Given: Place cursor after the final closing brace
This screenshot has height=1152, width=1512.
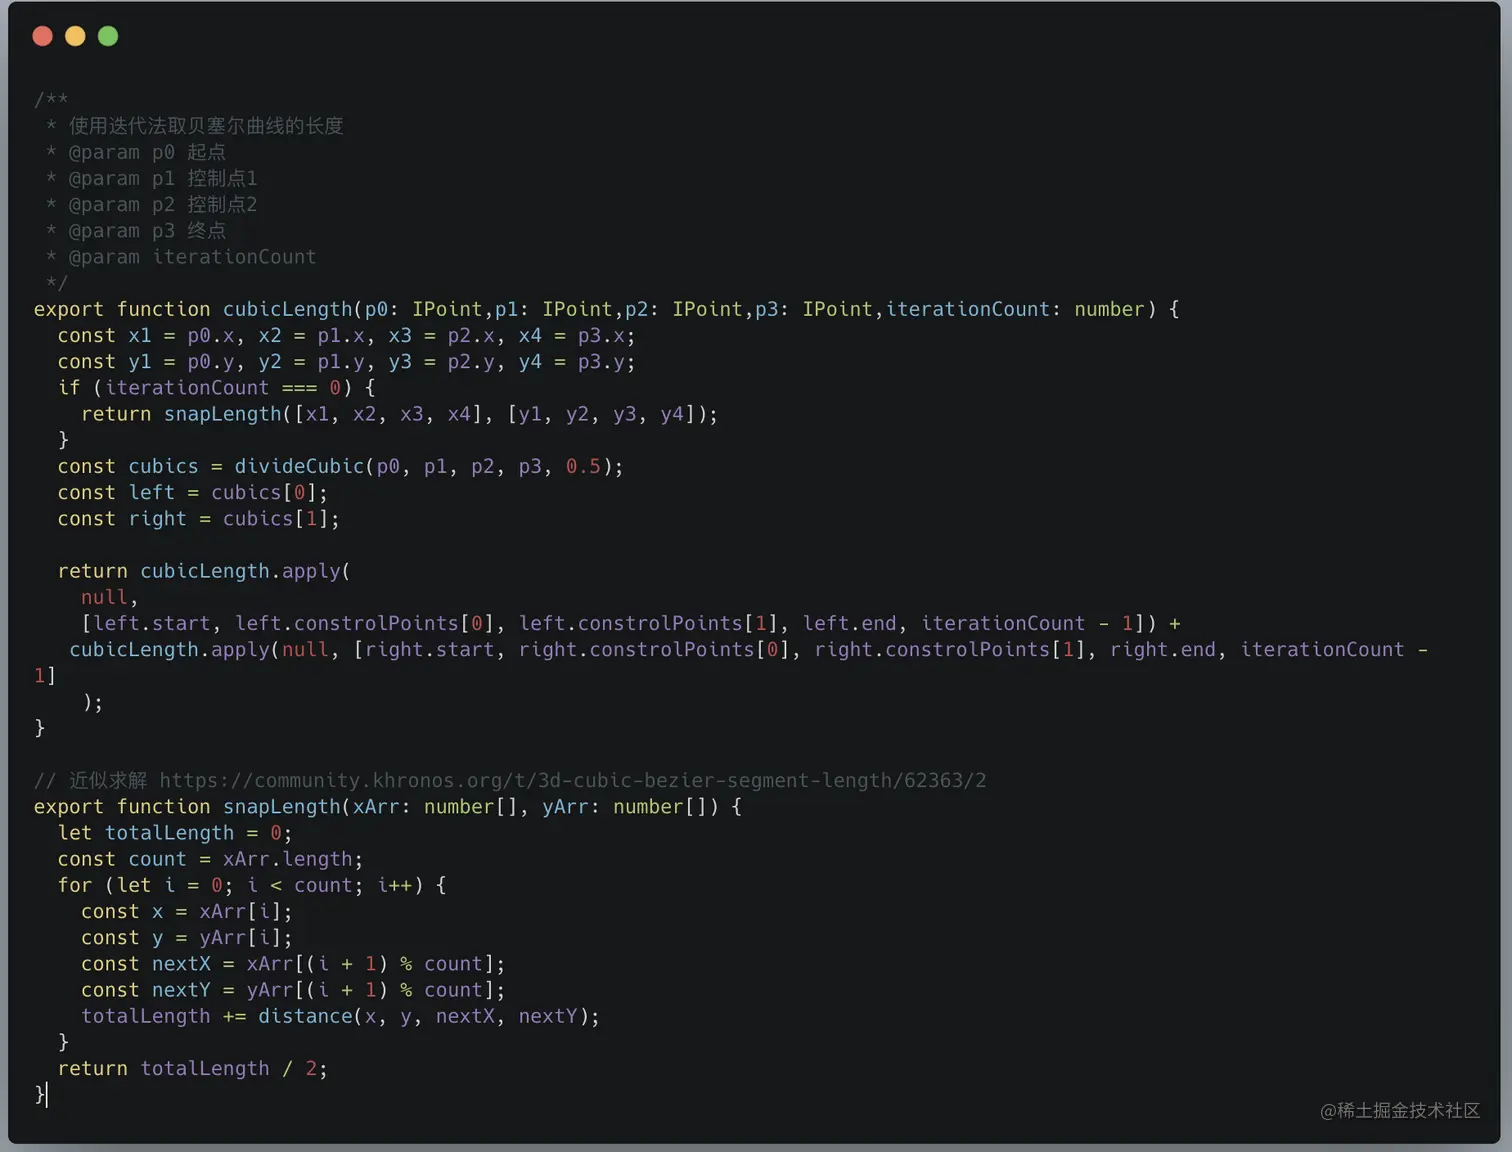Looking at the screenshot, I should point(47,1094).
